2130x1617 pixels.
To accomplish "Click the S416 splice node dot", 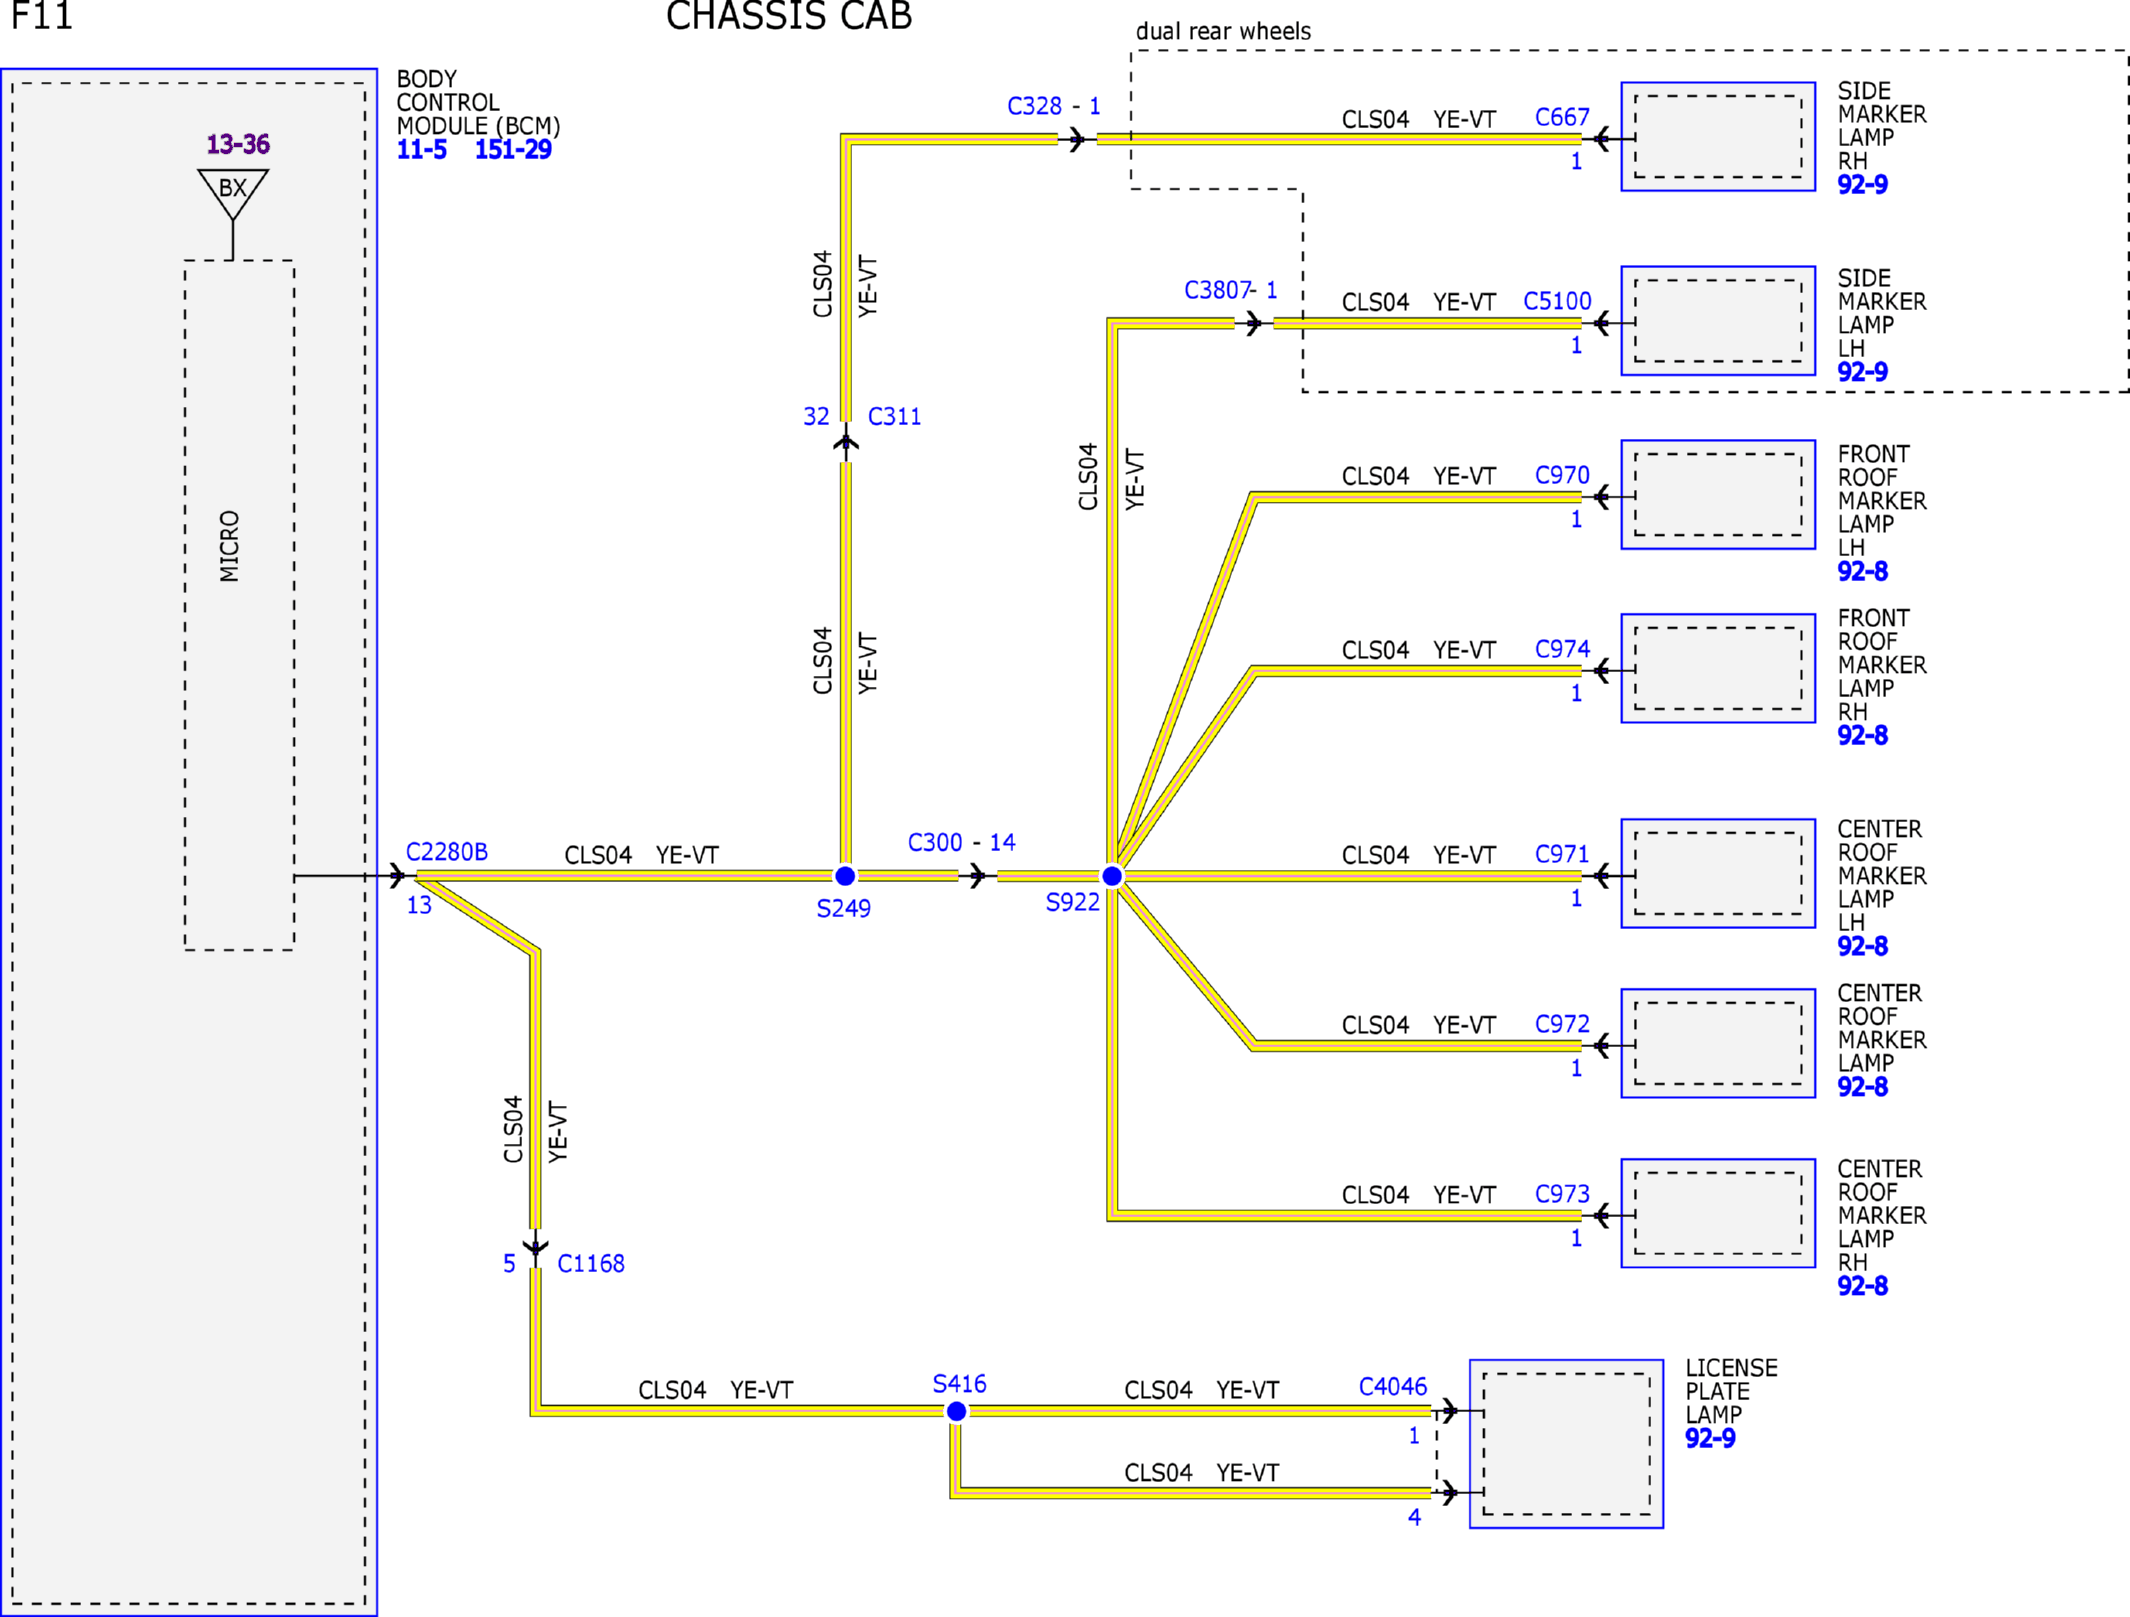I will pos(956,1411).
